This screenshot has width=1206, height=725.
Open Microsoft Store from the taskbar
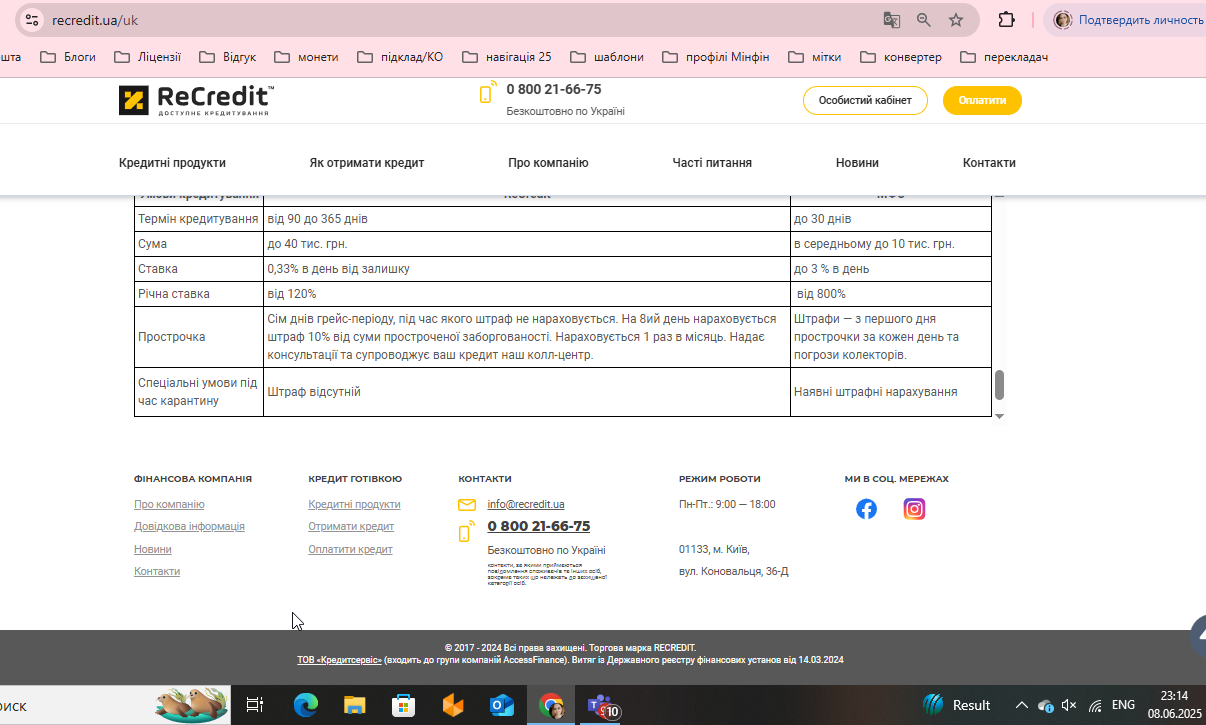403,705
